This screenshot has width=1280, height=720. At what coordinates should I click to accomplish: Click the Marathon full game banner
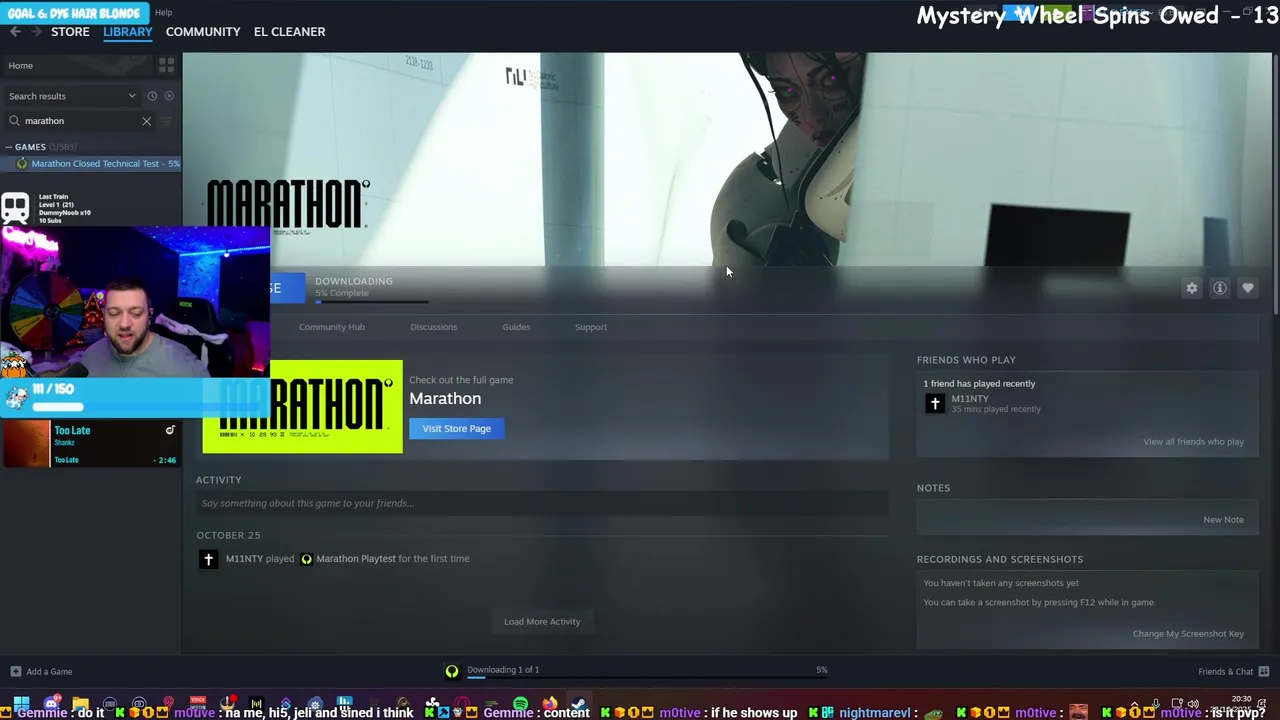(x=302, y=407)
